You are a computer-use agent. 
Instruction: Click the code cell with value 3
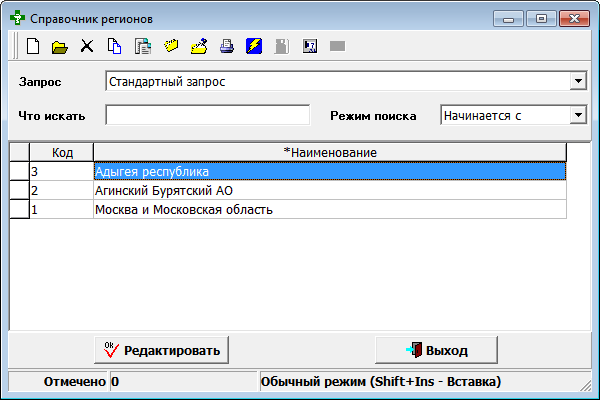tap(62, 171)
